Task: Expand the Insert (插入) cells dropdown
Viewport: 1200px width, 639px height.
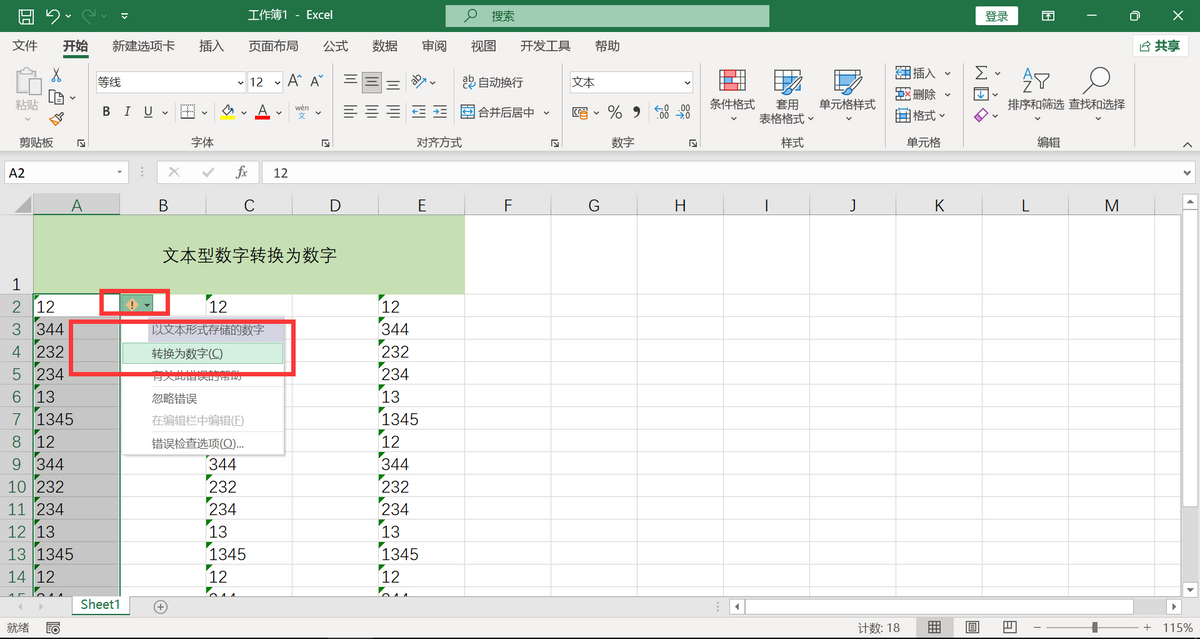Action: (x=947, y=73)
